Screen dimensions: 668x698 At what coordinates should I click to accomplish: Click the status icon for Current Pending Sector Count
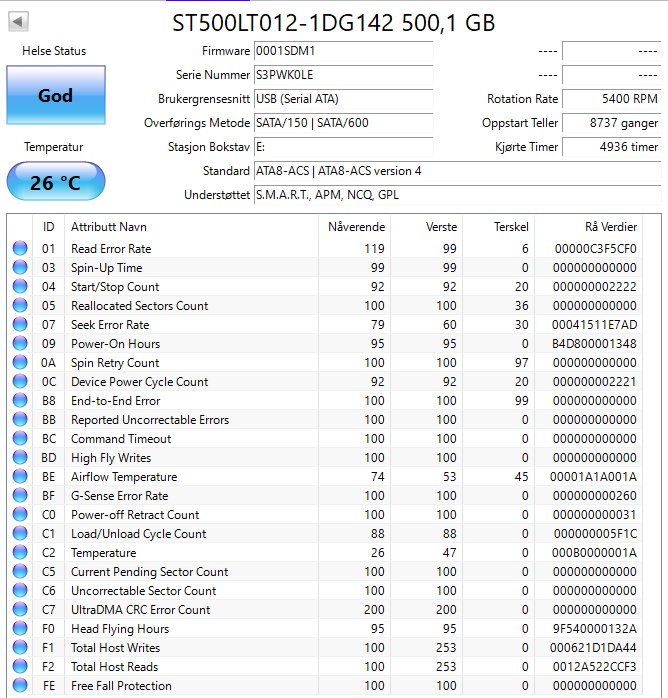tap(20, 572)
